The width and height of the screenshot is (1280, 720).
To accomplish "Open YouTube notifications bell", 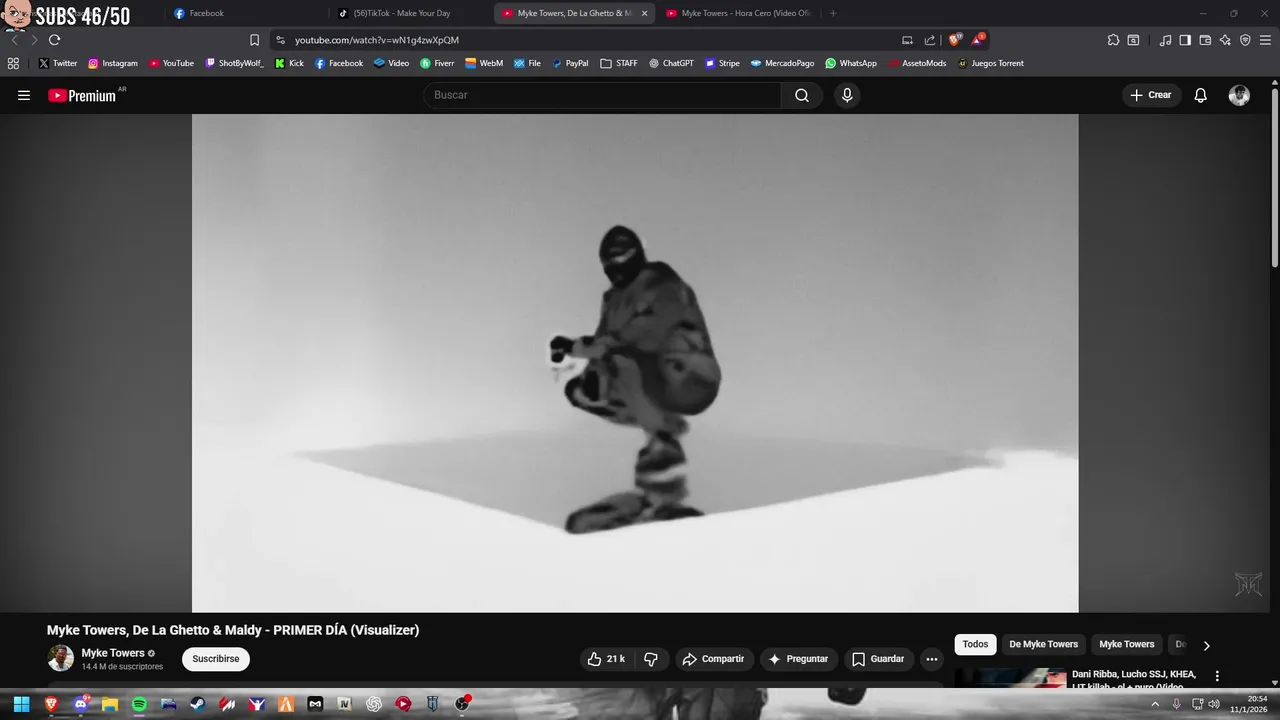I will (x=1201, y=95).
